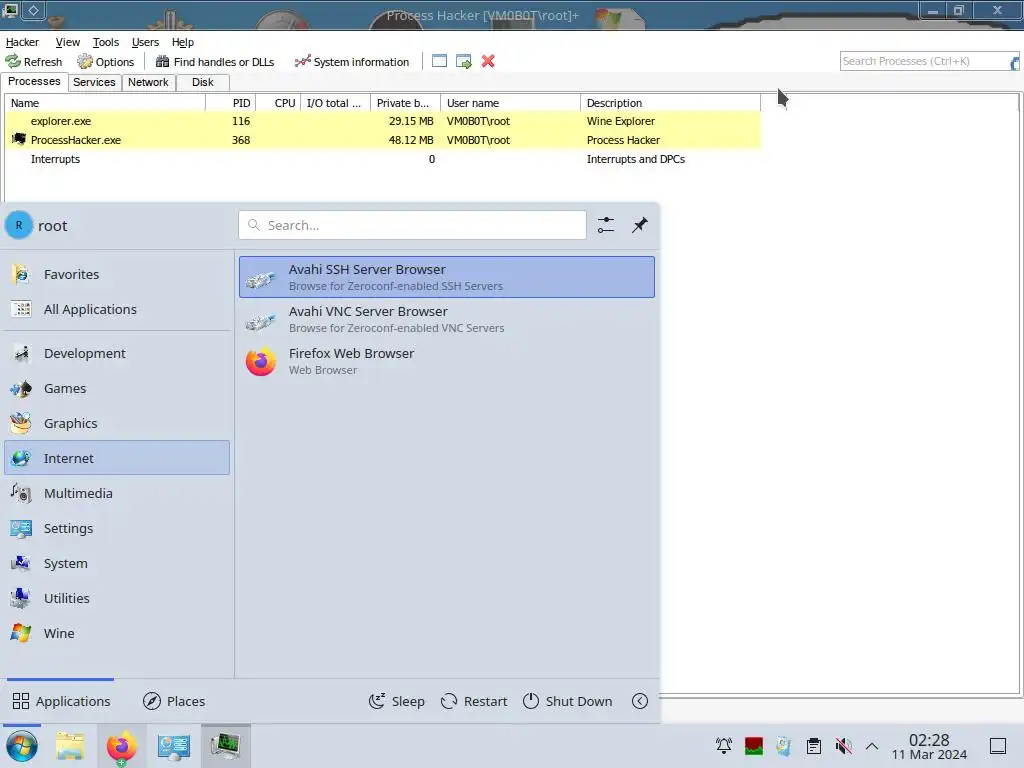Select the ProcessHacker.exe process row

click(x=383, y=140)
